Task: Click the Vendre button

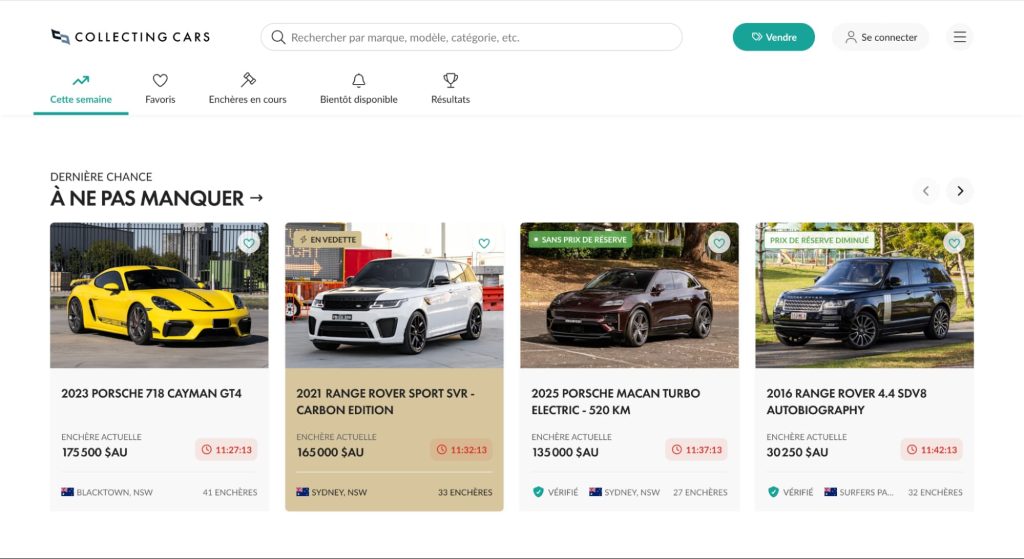Action: (x=774, y=37)
